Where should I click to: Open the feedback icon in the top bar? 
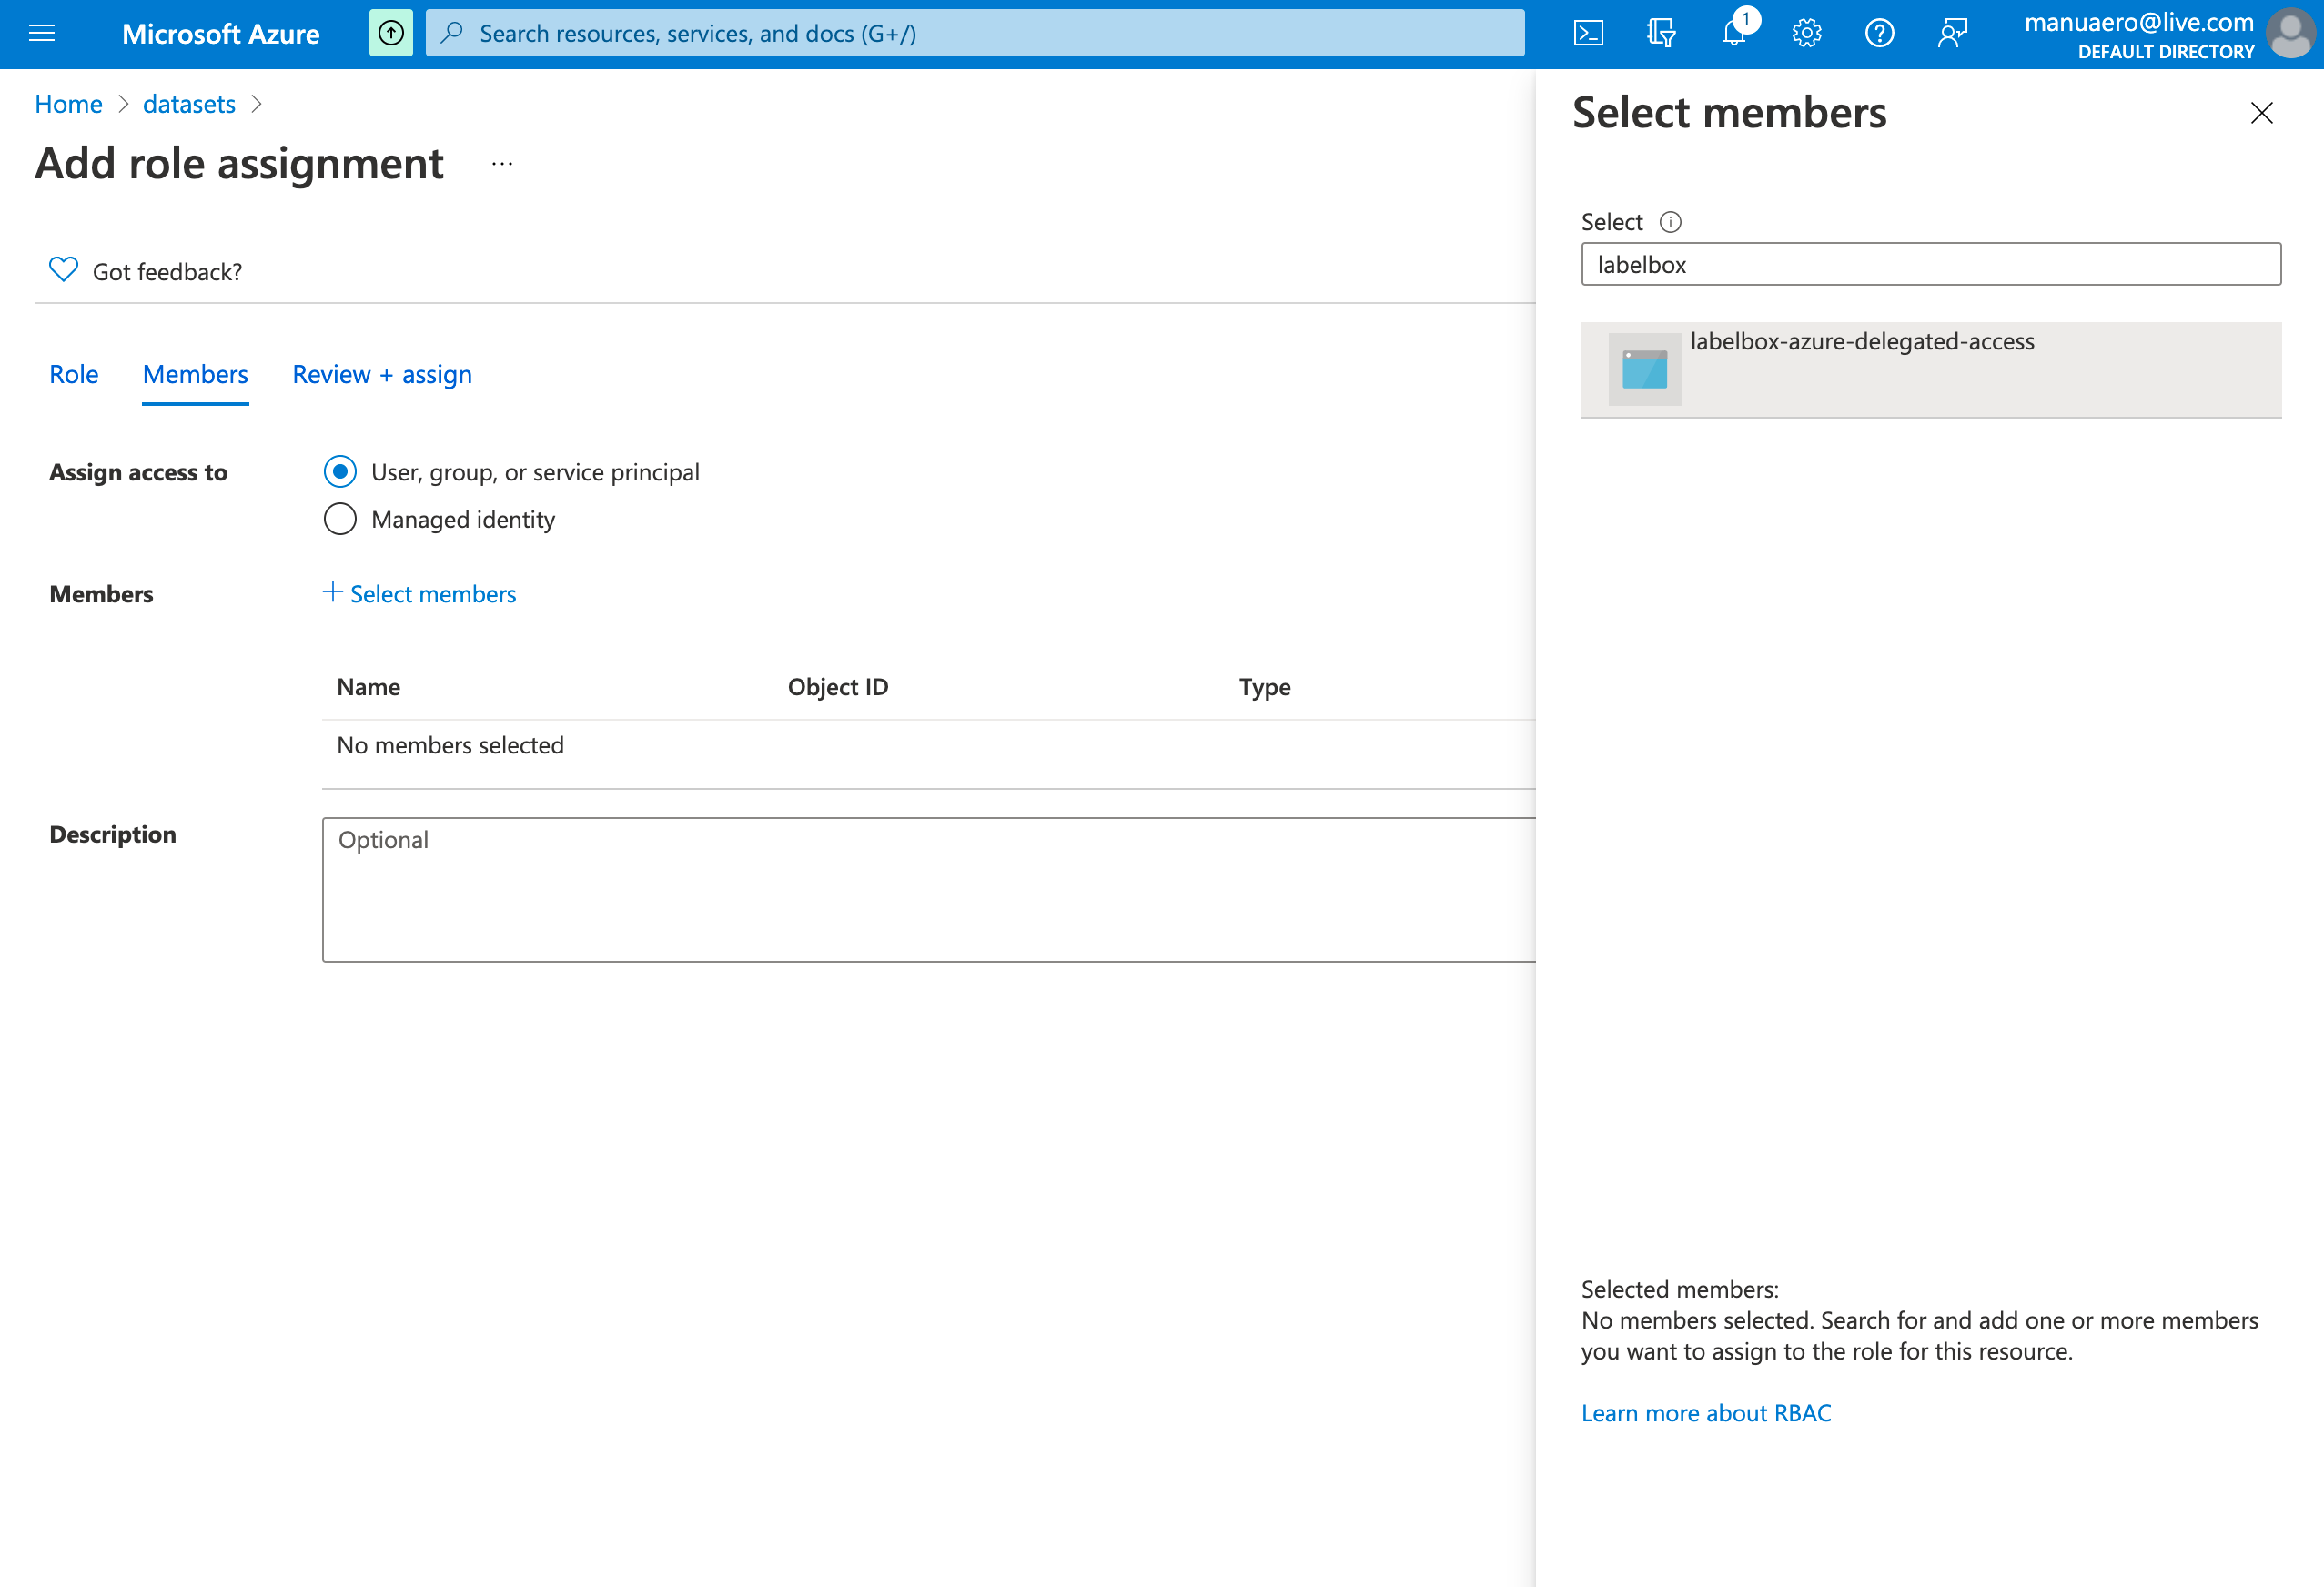(1952, 33)
